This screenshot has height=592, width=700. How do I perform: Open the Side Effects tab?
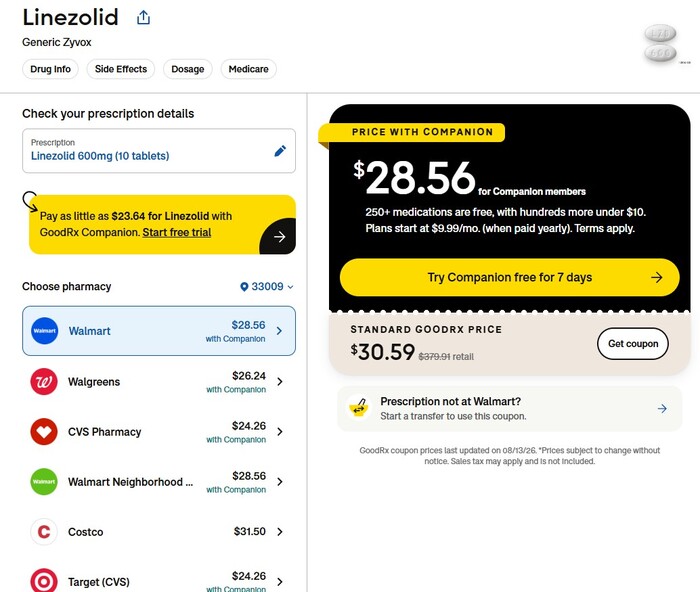pos(121,69)
